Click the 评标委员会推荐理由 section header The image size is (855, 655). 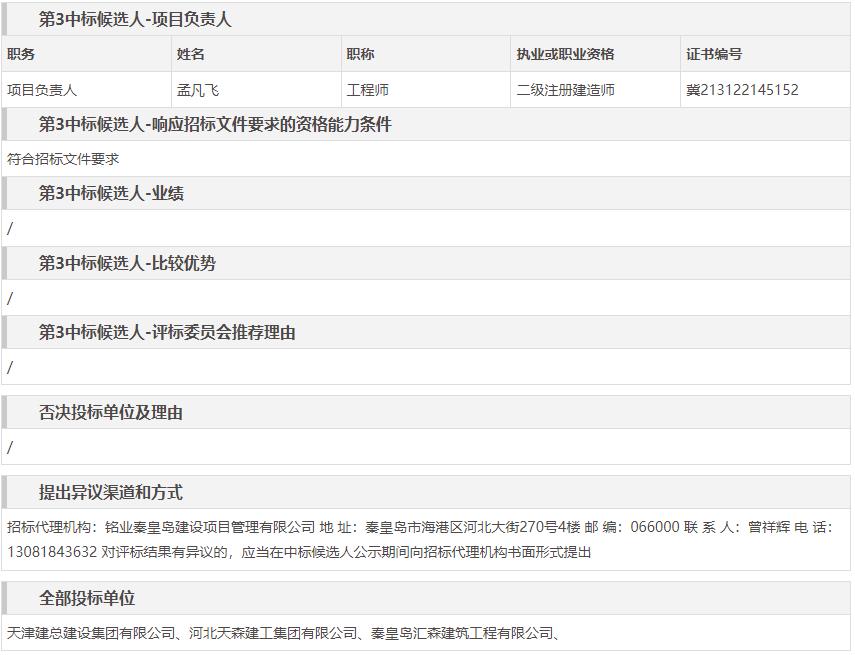point(167,333)
